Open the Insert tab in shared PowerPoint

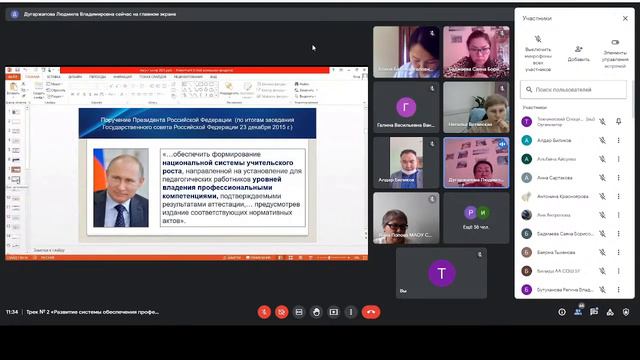(53, 77)
